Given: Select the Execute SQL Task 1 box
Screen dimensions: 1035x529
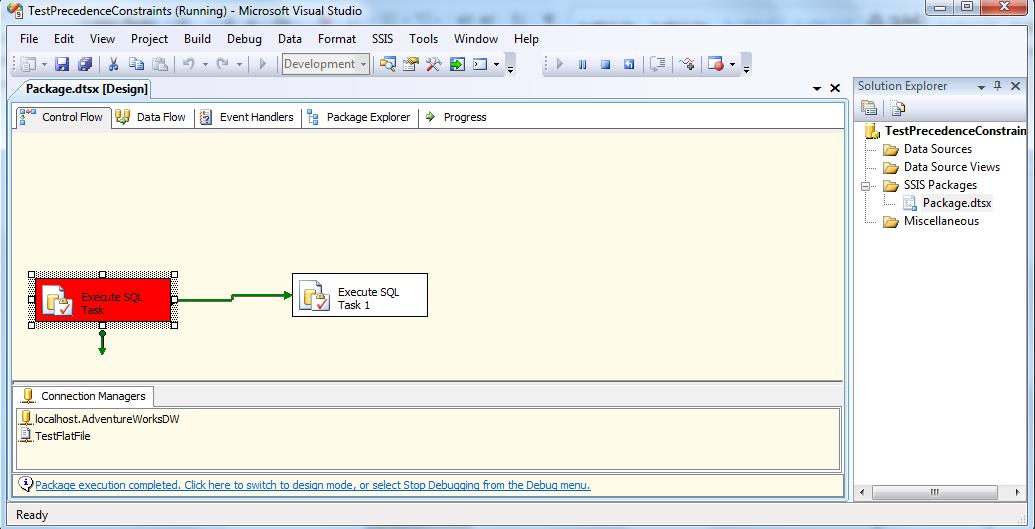Looking at the screenshot, I should (359, 296).
